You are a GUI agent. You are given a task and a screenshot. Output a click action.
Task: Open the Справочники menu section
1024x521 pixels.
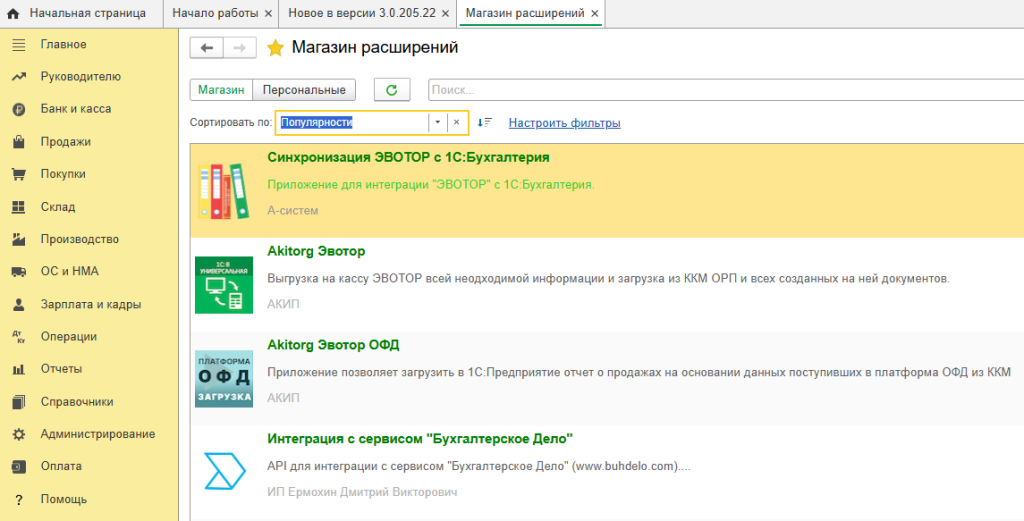[x=76, y=402]
